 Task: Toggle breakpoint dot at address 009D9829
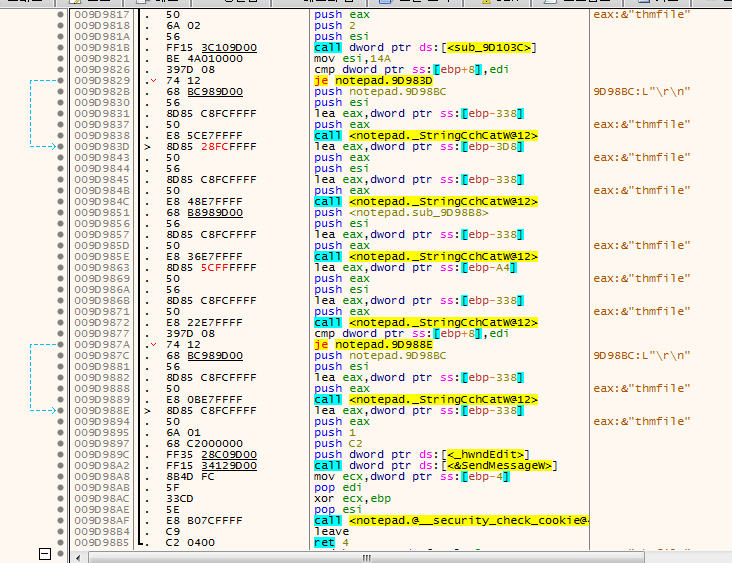[x=60, y=81]
